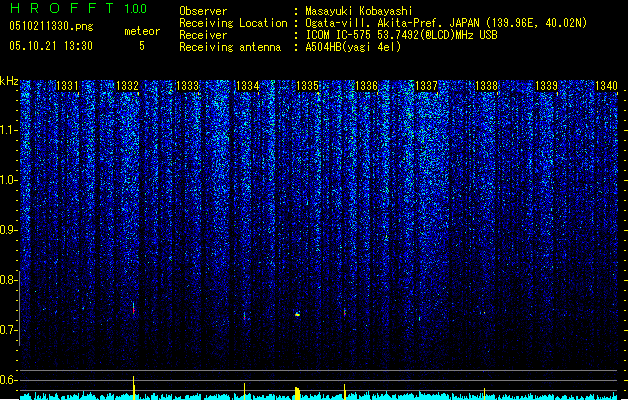Click the receiver ICOM IC-575 text
The height and width of the screenshot is (400, 629).
(401, 35)
